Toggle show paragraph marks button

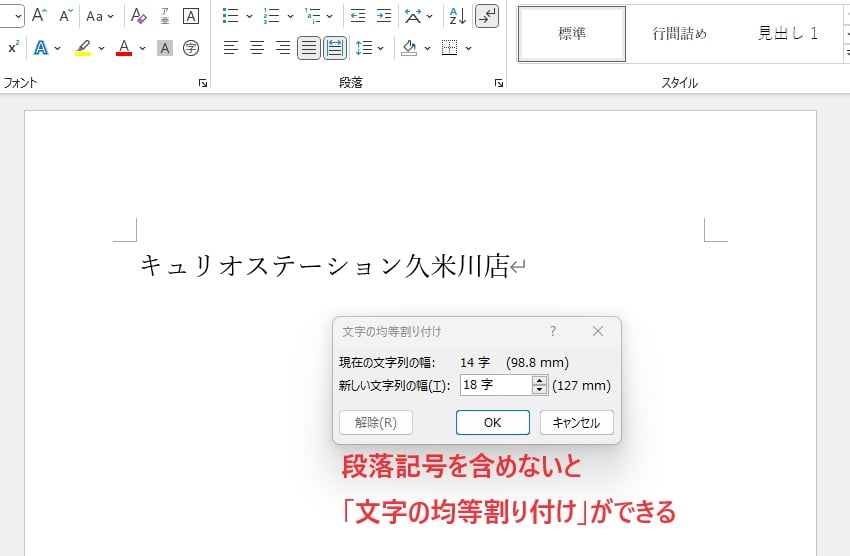tap(487, 16)
